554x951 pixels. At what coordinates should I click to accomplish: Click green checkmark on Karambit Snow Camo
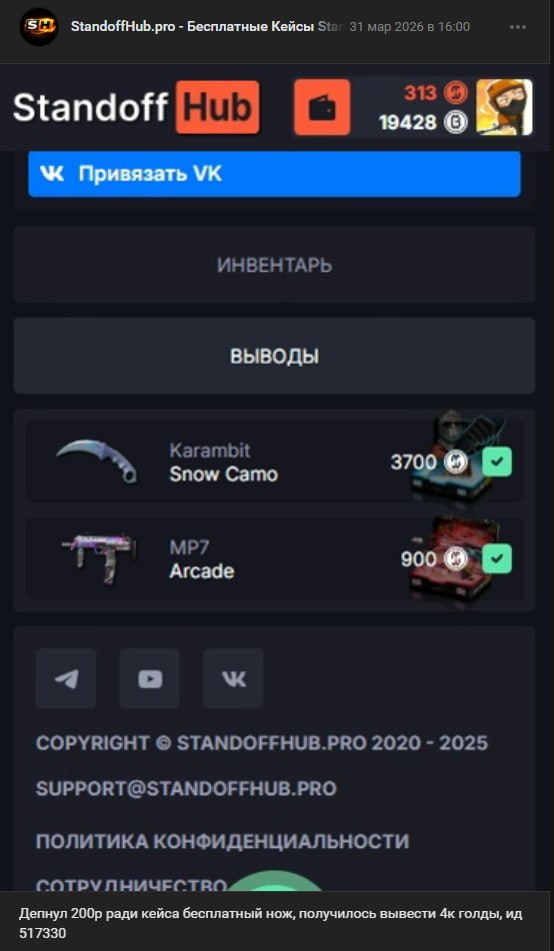(497, 462)
